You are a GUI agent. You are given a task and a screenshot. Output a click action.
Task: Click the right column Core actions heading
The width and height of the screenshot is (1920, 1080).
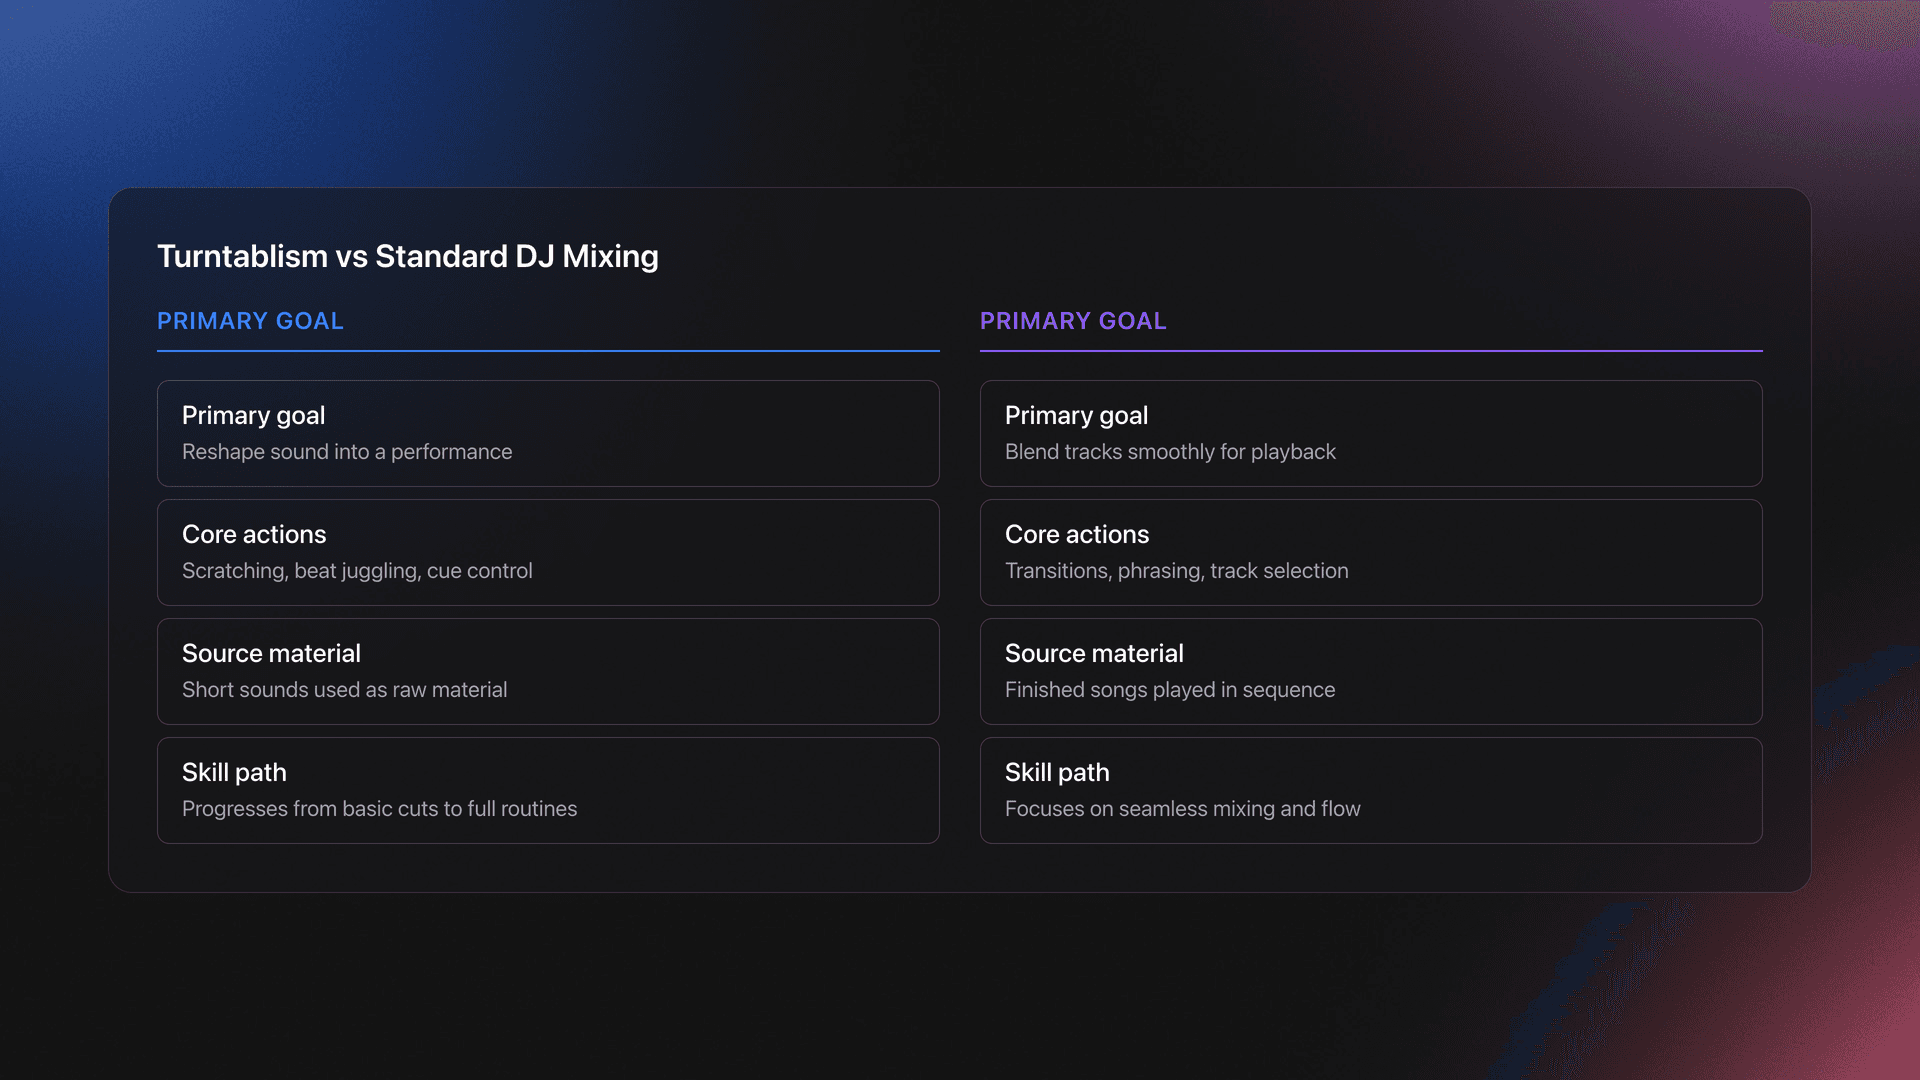coord(1076,534)
